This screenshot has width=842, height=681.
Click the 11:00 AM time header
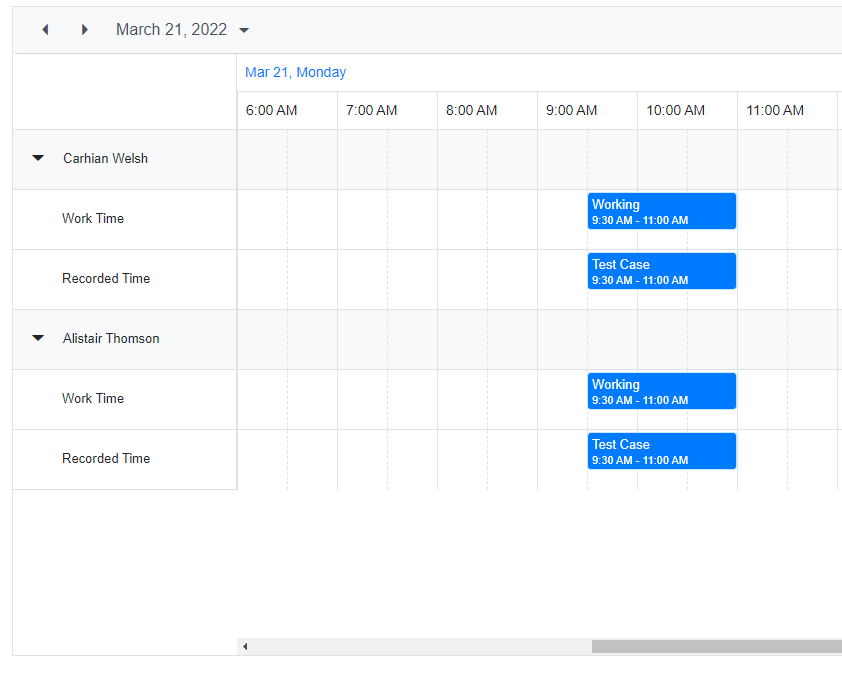(x=775, y=110)
